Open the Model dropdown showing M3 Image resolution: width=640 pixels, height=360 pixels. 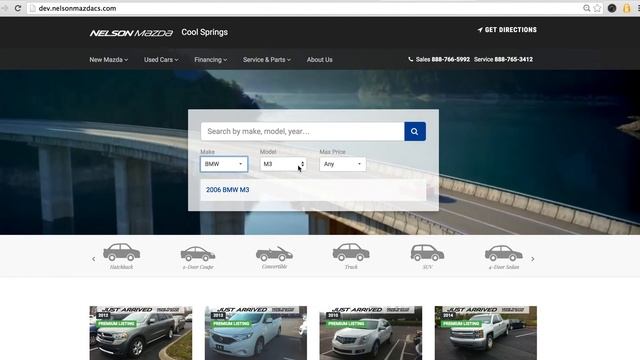283,164
